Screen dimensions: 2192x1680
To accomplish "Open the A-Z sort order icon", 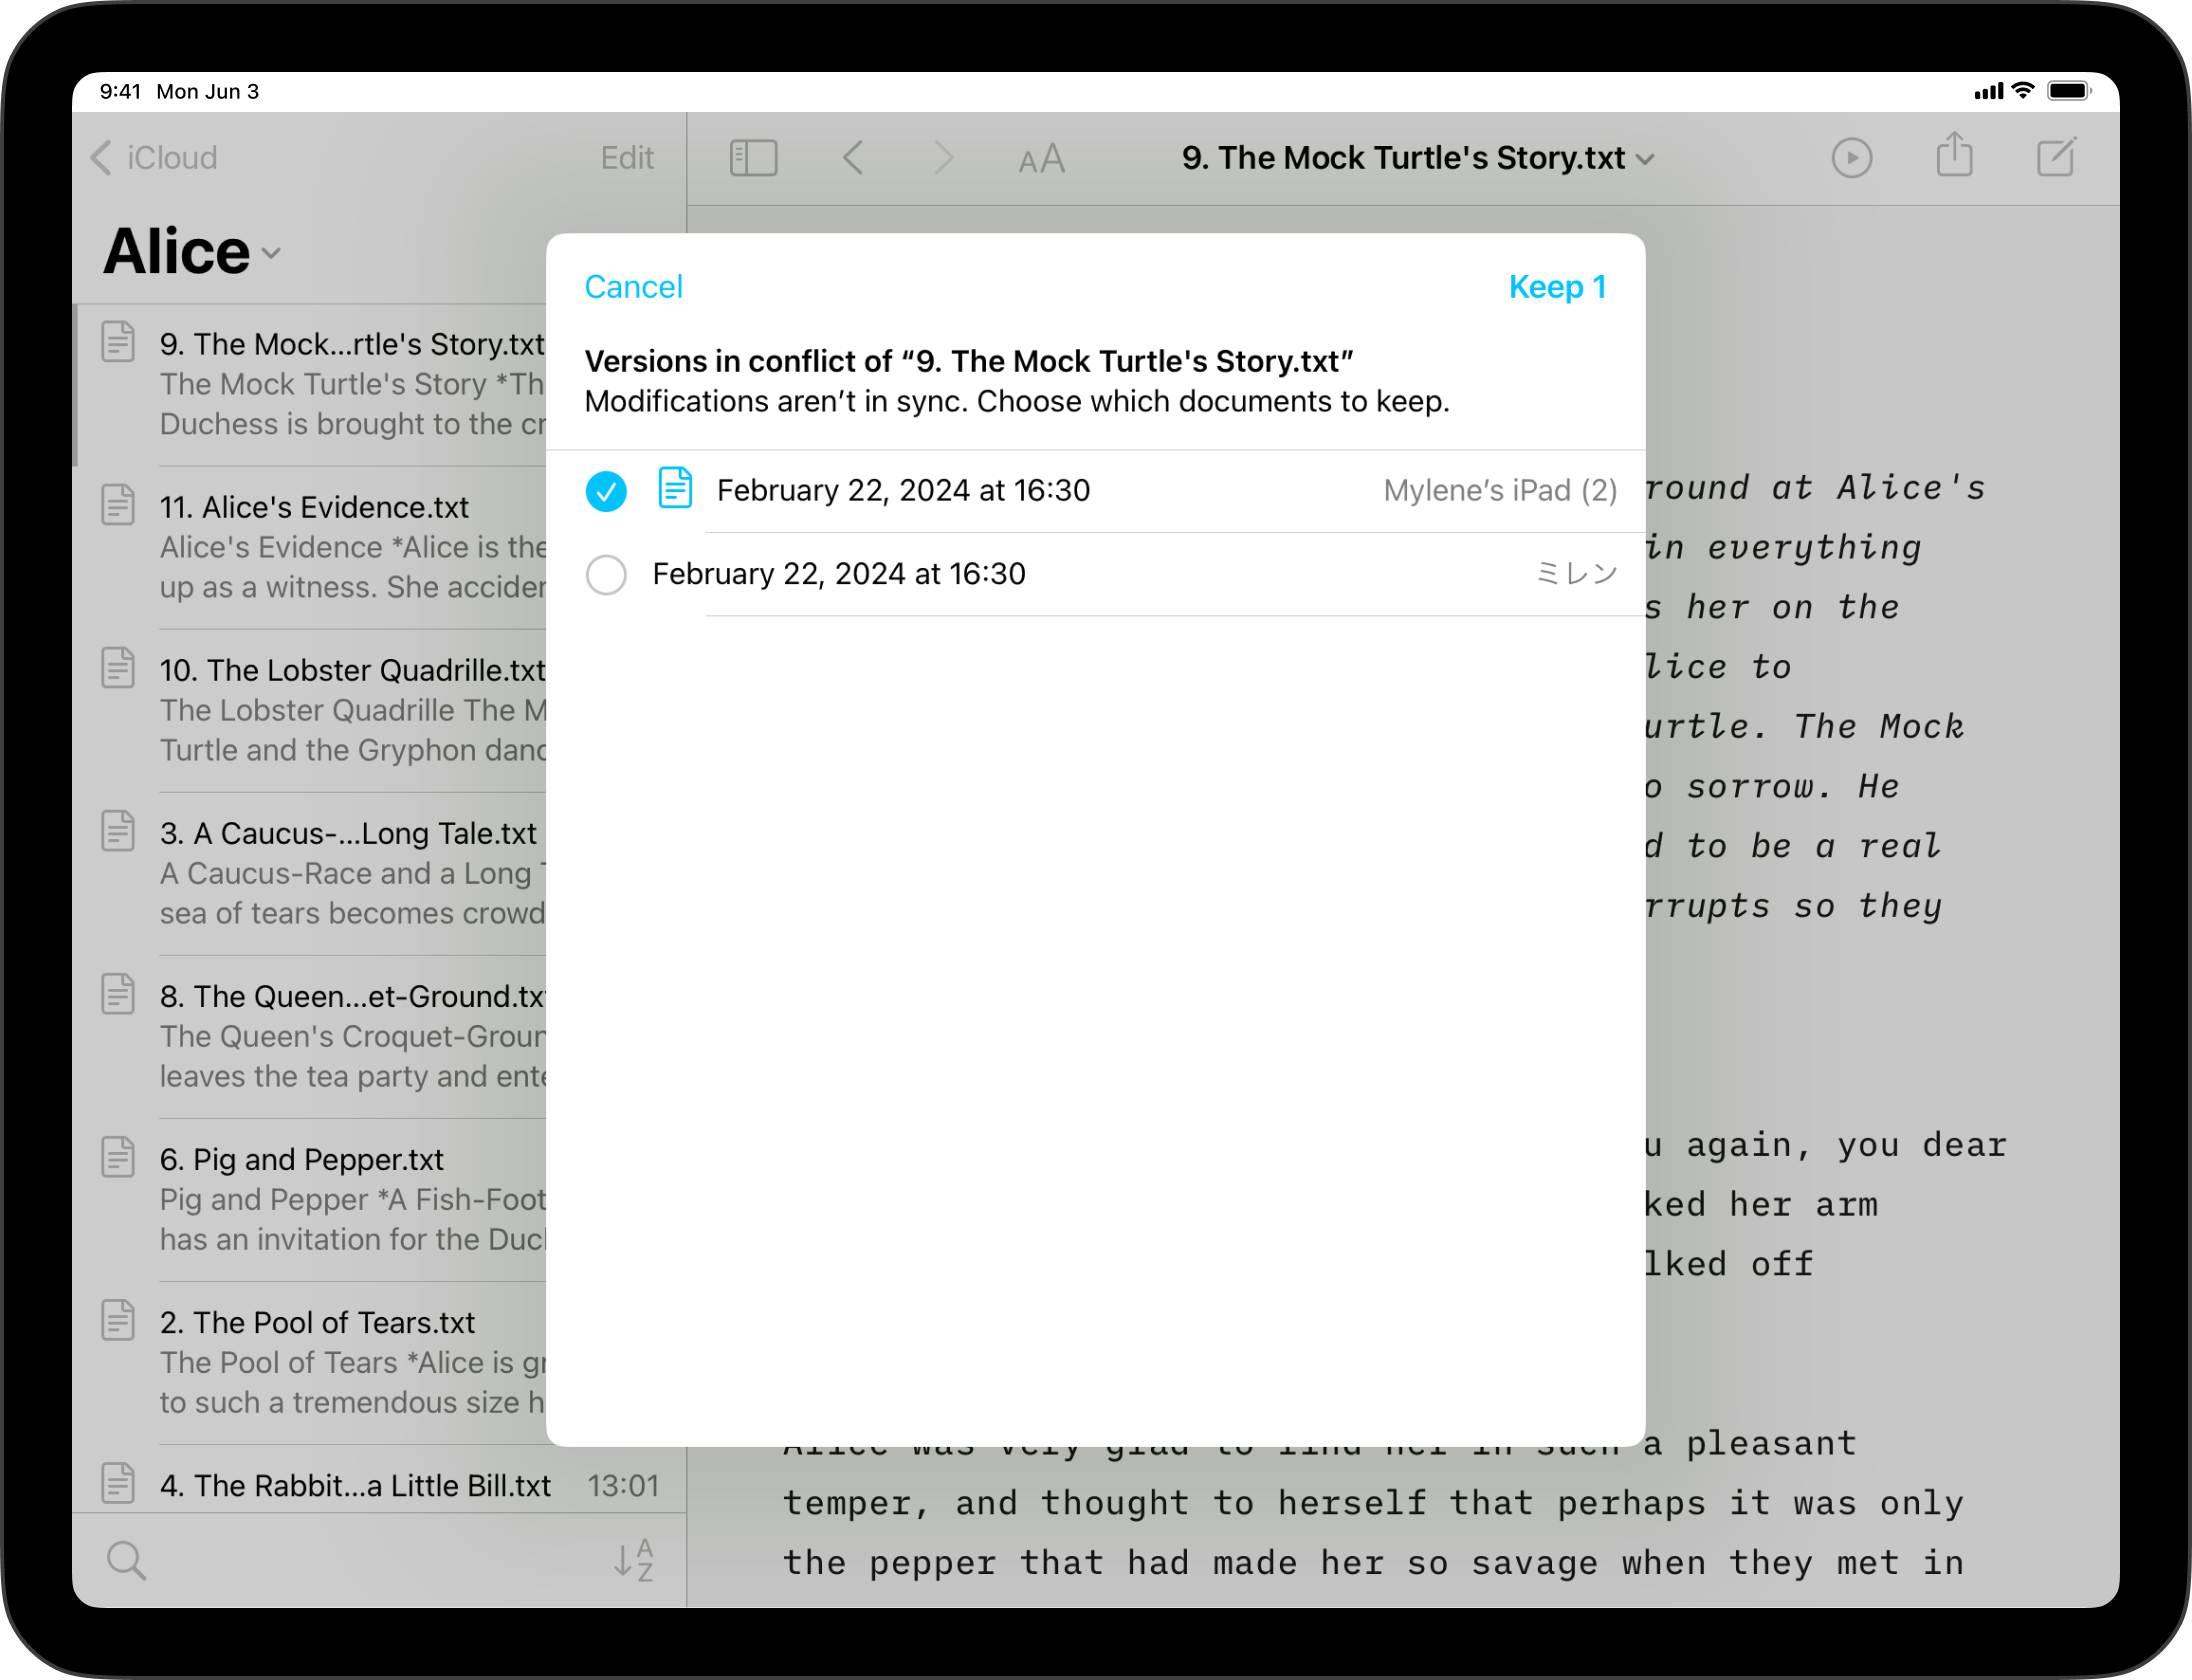I will (x=634, y=1560).
